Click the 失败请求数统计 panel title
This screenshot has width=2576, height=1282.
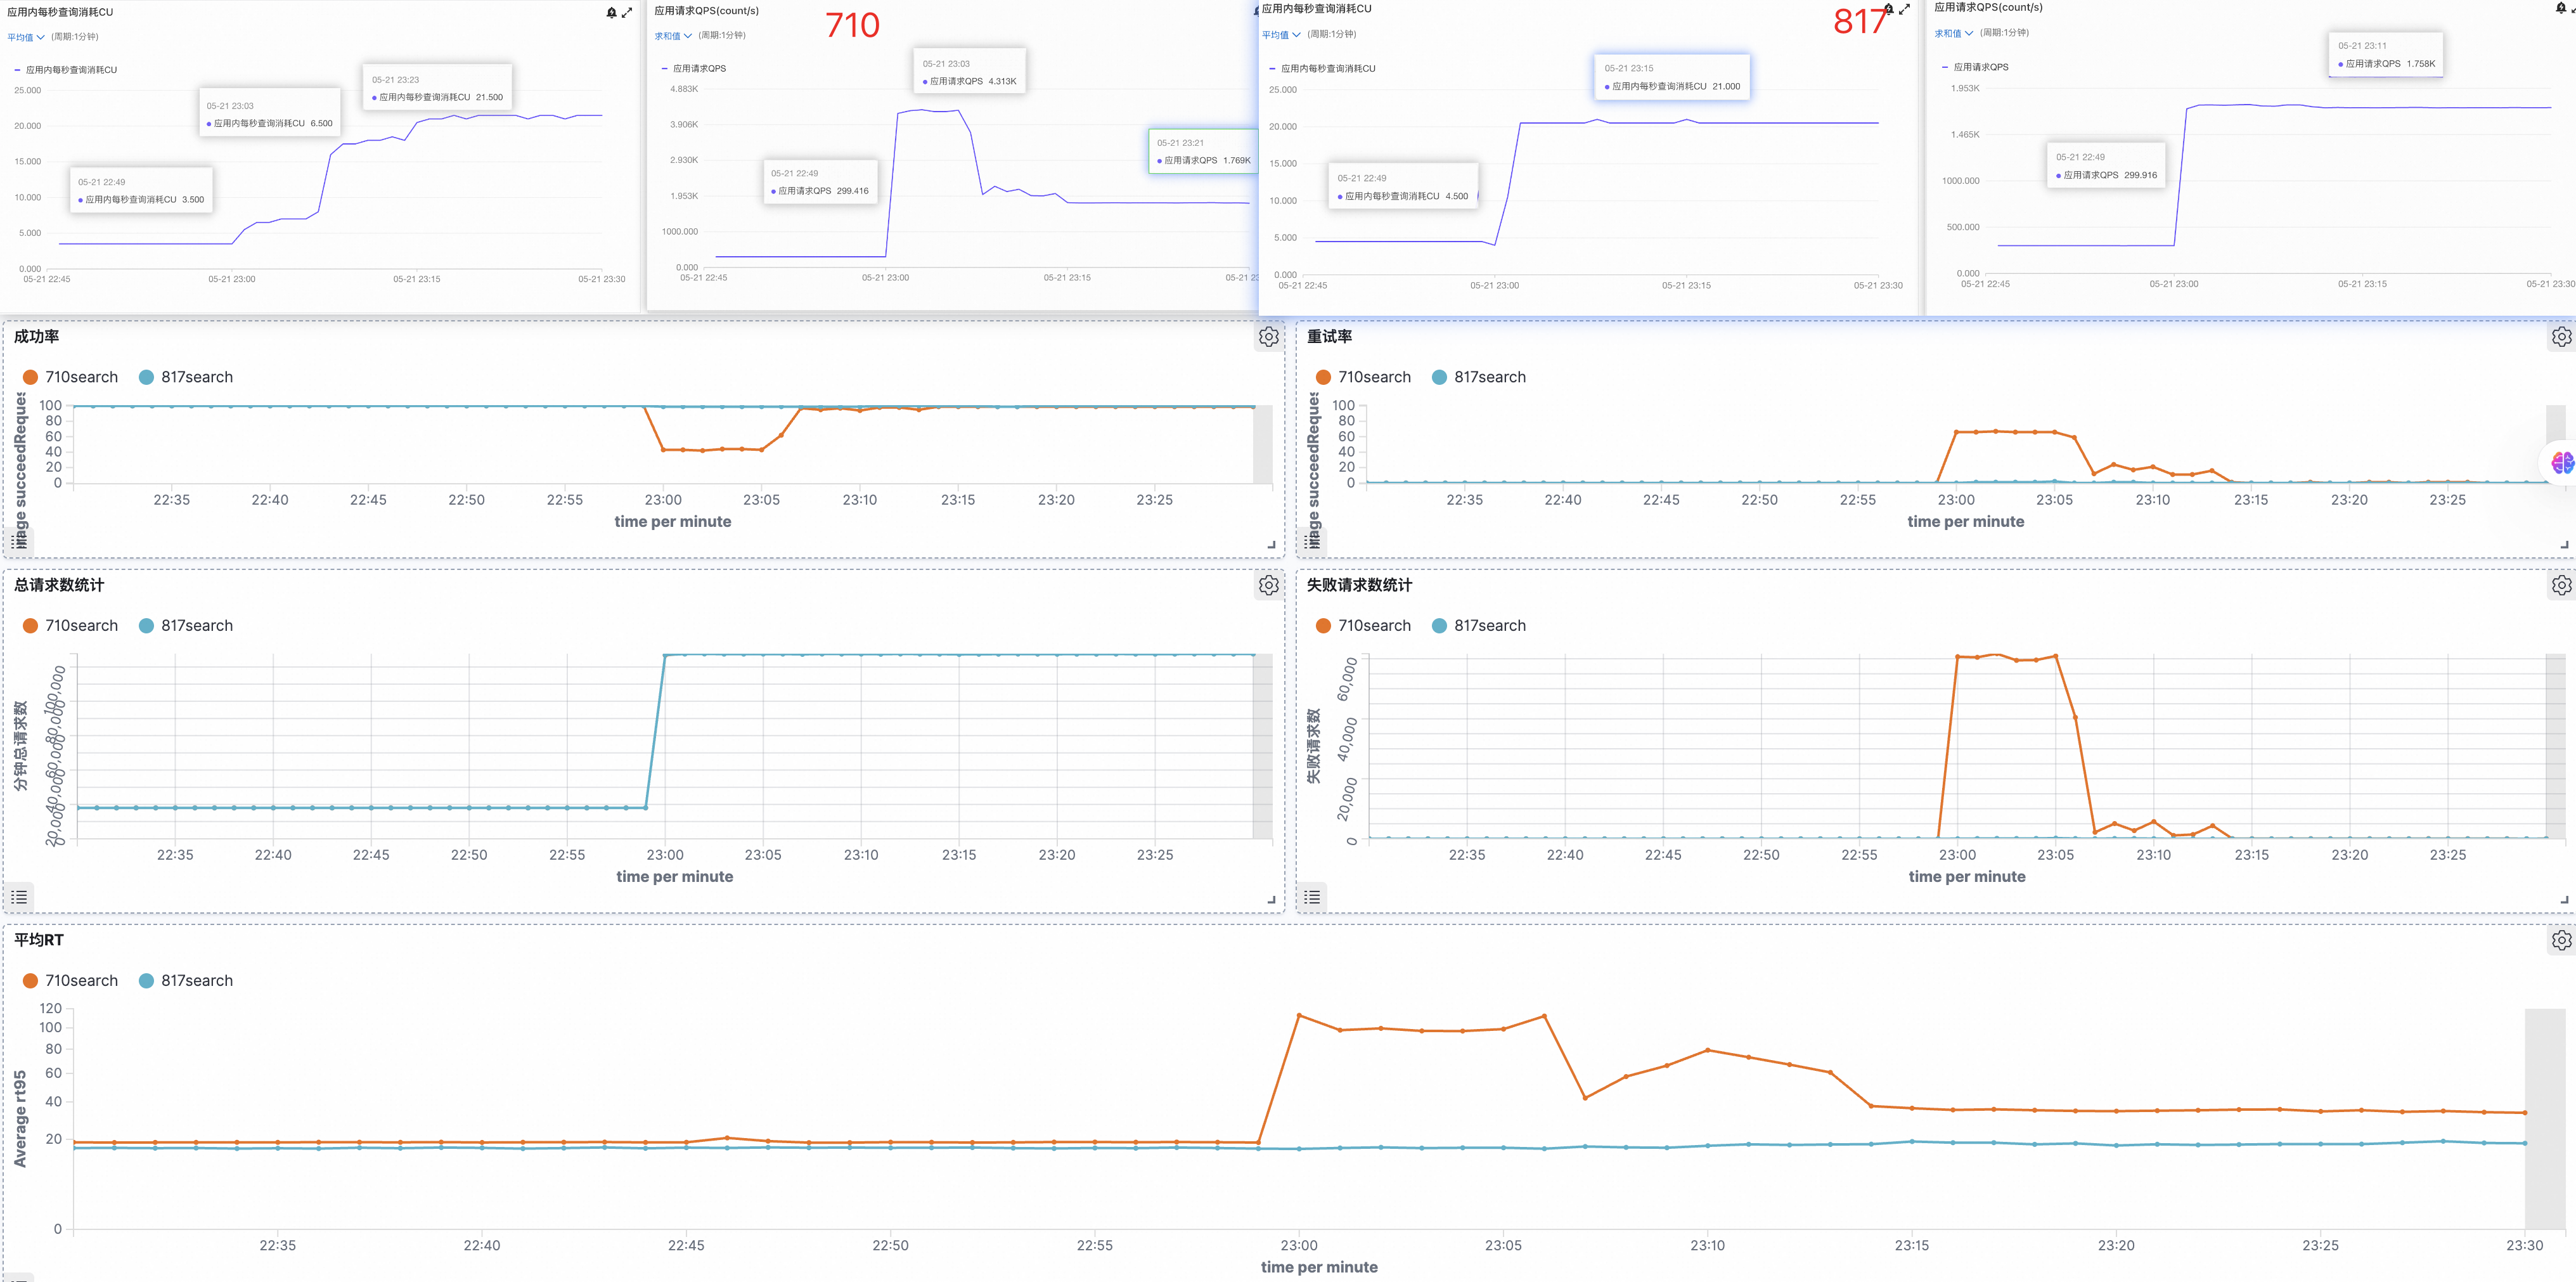point(1359,585)
